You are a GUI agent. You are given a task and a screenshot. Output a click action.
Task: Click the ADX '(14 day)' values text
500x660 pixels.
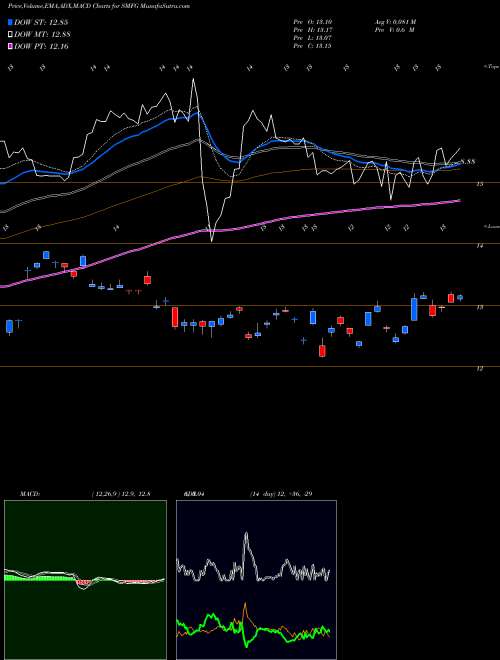[x=280, y=494]
